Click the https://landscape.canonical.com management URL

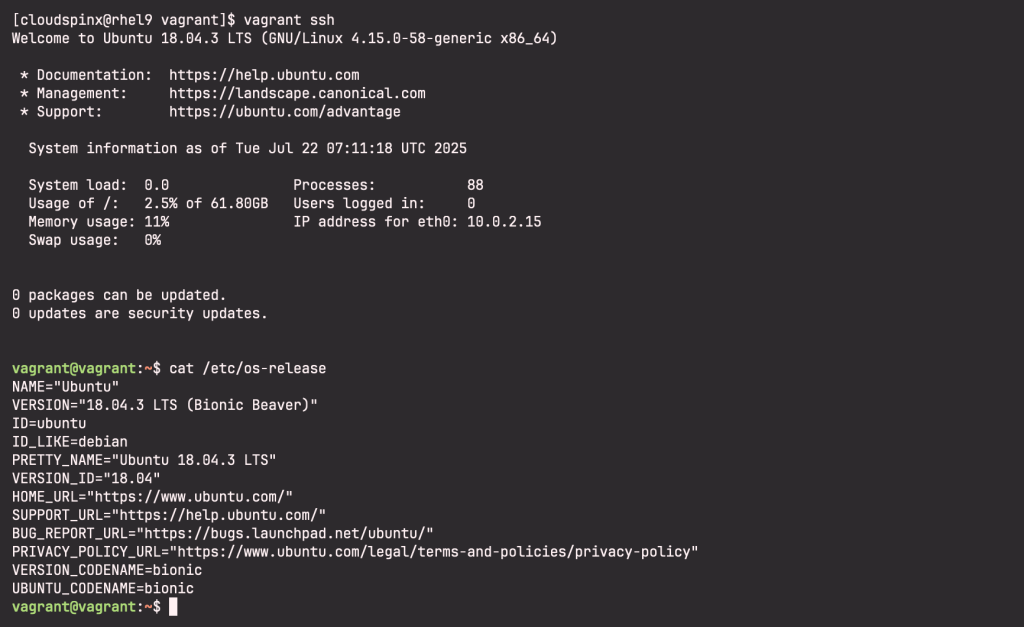297,93
